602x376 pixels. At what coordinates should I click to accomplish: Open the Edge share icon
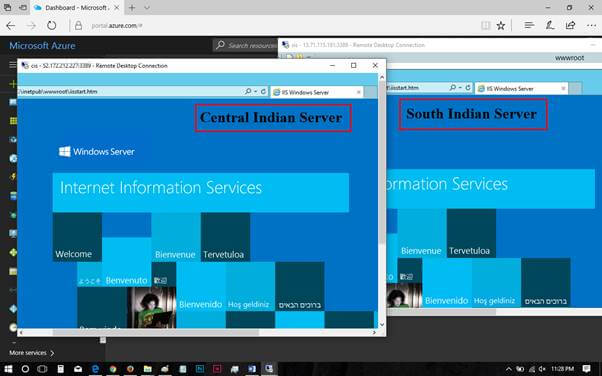[571, 25]
